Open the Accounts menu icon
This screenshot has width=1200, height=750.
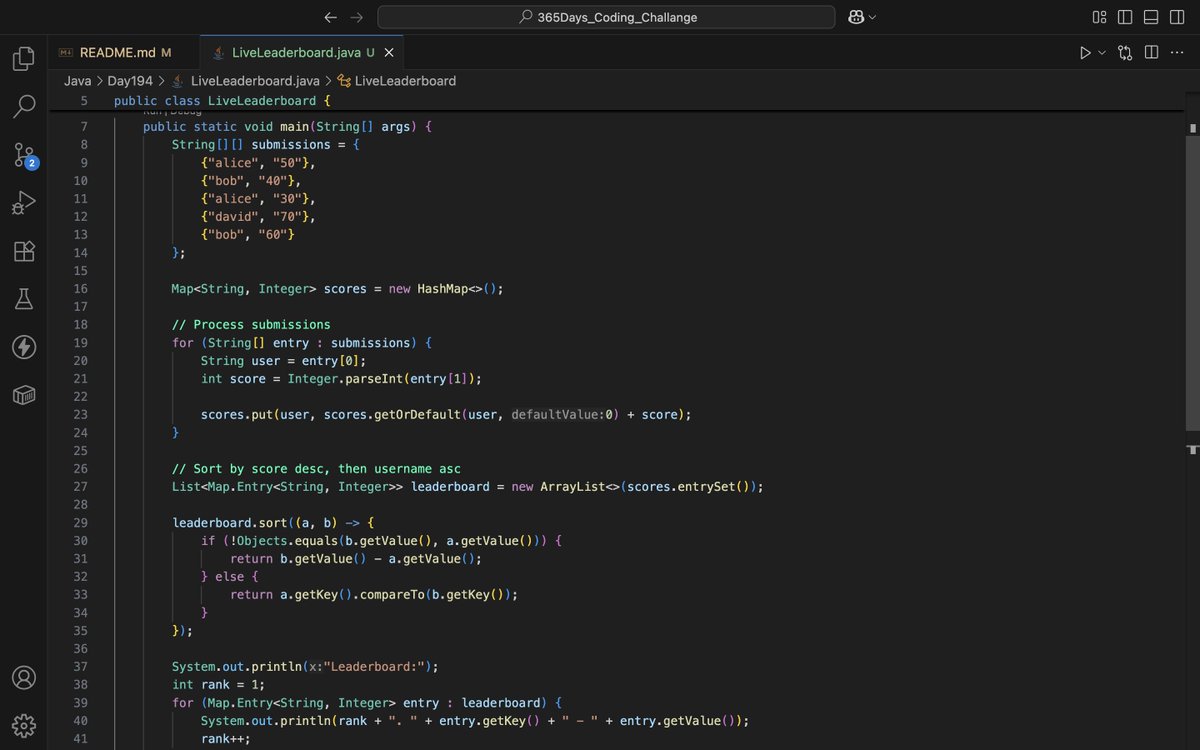pyautogui.click(x=24, y=677)
